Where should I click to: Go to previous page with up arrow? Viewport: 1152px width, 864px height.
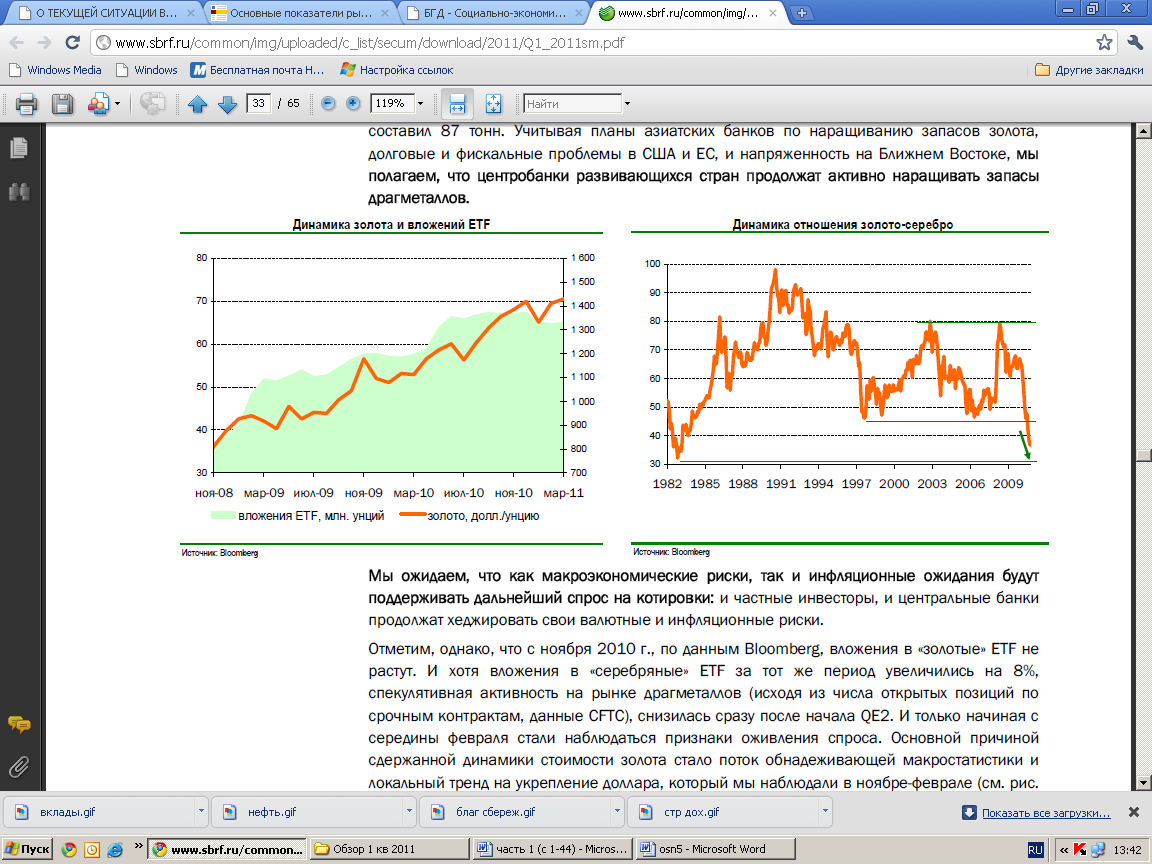pyautogui.click(x=197, y=104)
